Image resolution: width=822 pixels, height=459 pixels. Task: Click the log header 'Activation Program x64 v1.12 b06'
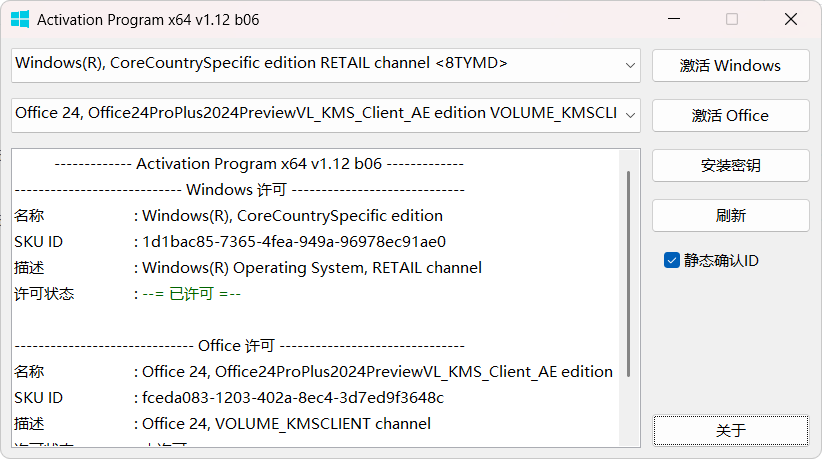259,163
